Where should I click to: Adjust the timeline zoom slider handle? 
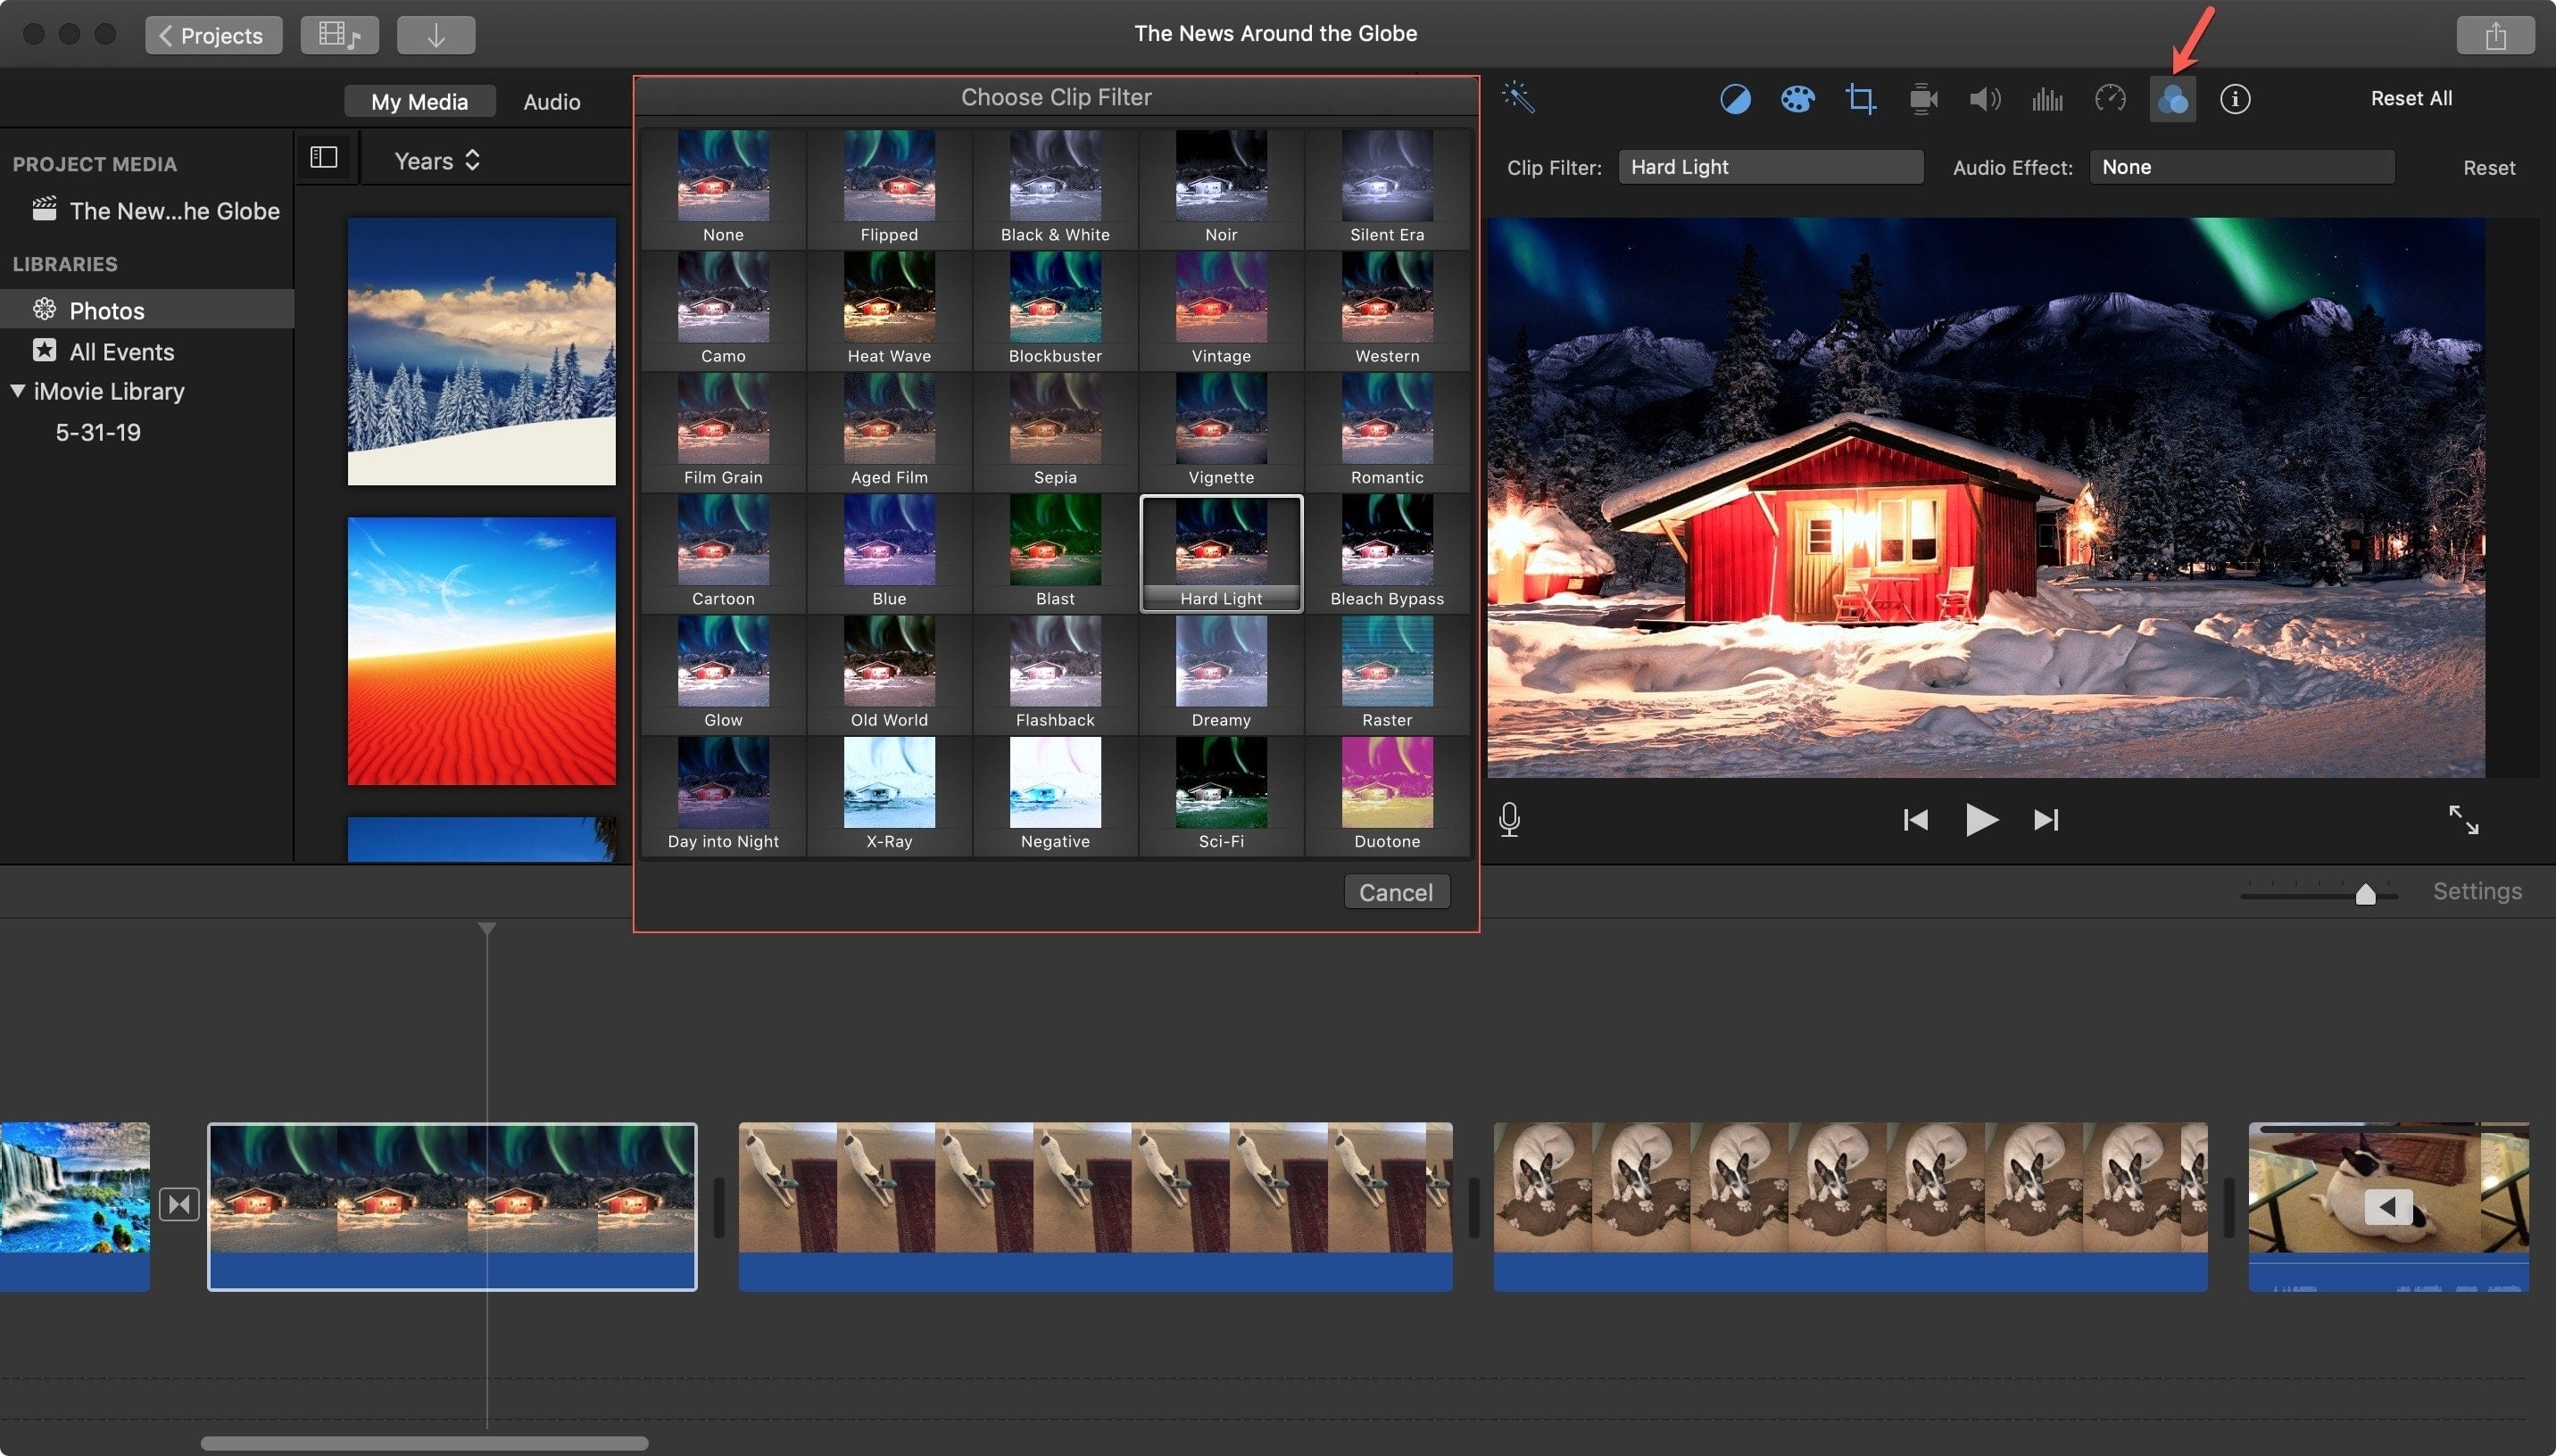(2365, 893)
